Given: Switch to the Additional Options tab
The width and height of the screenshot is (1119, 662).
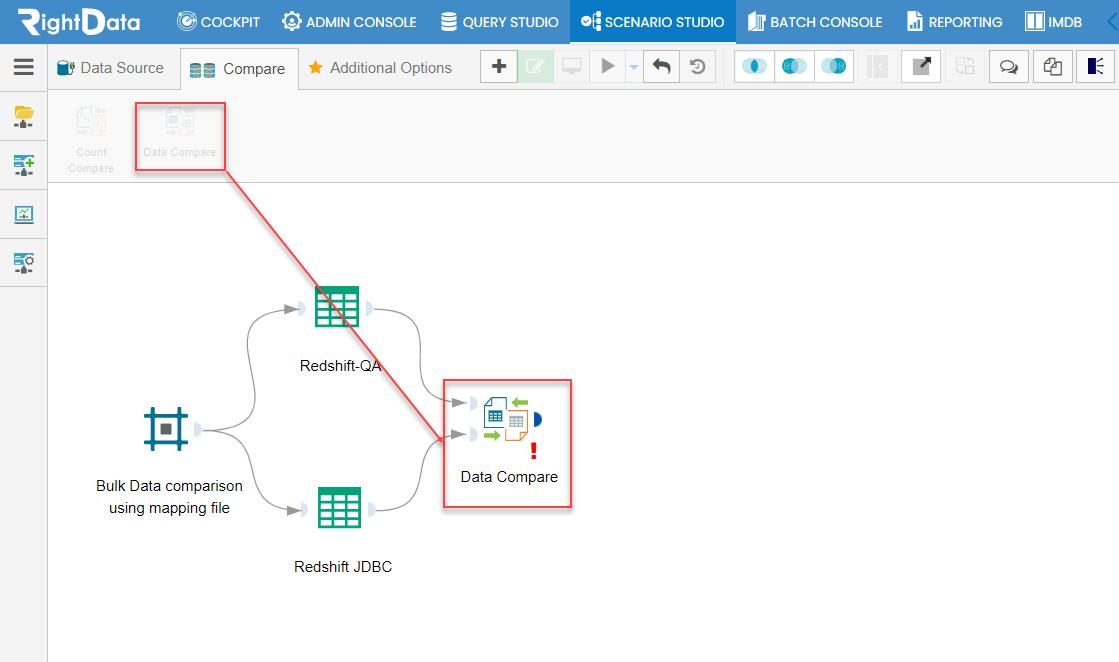Looking at the screenshot, I should tap(380, 68).
